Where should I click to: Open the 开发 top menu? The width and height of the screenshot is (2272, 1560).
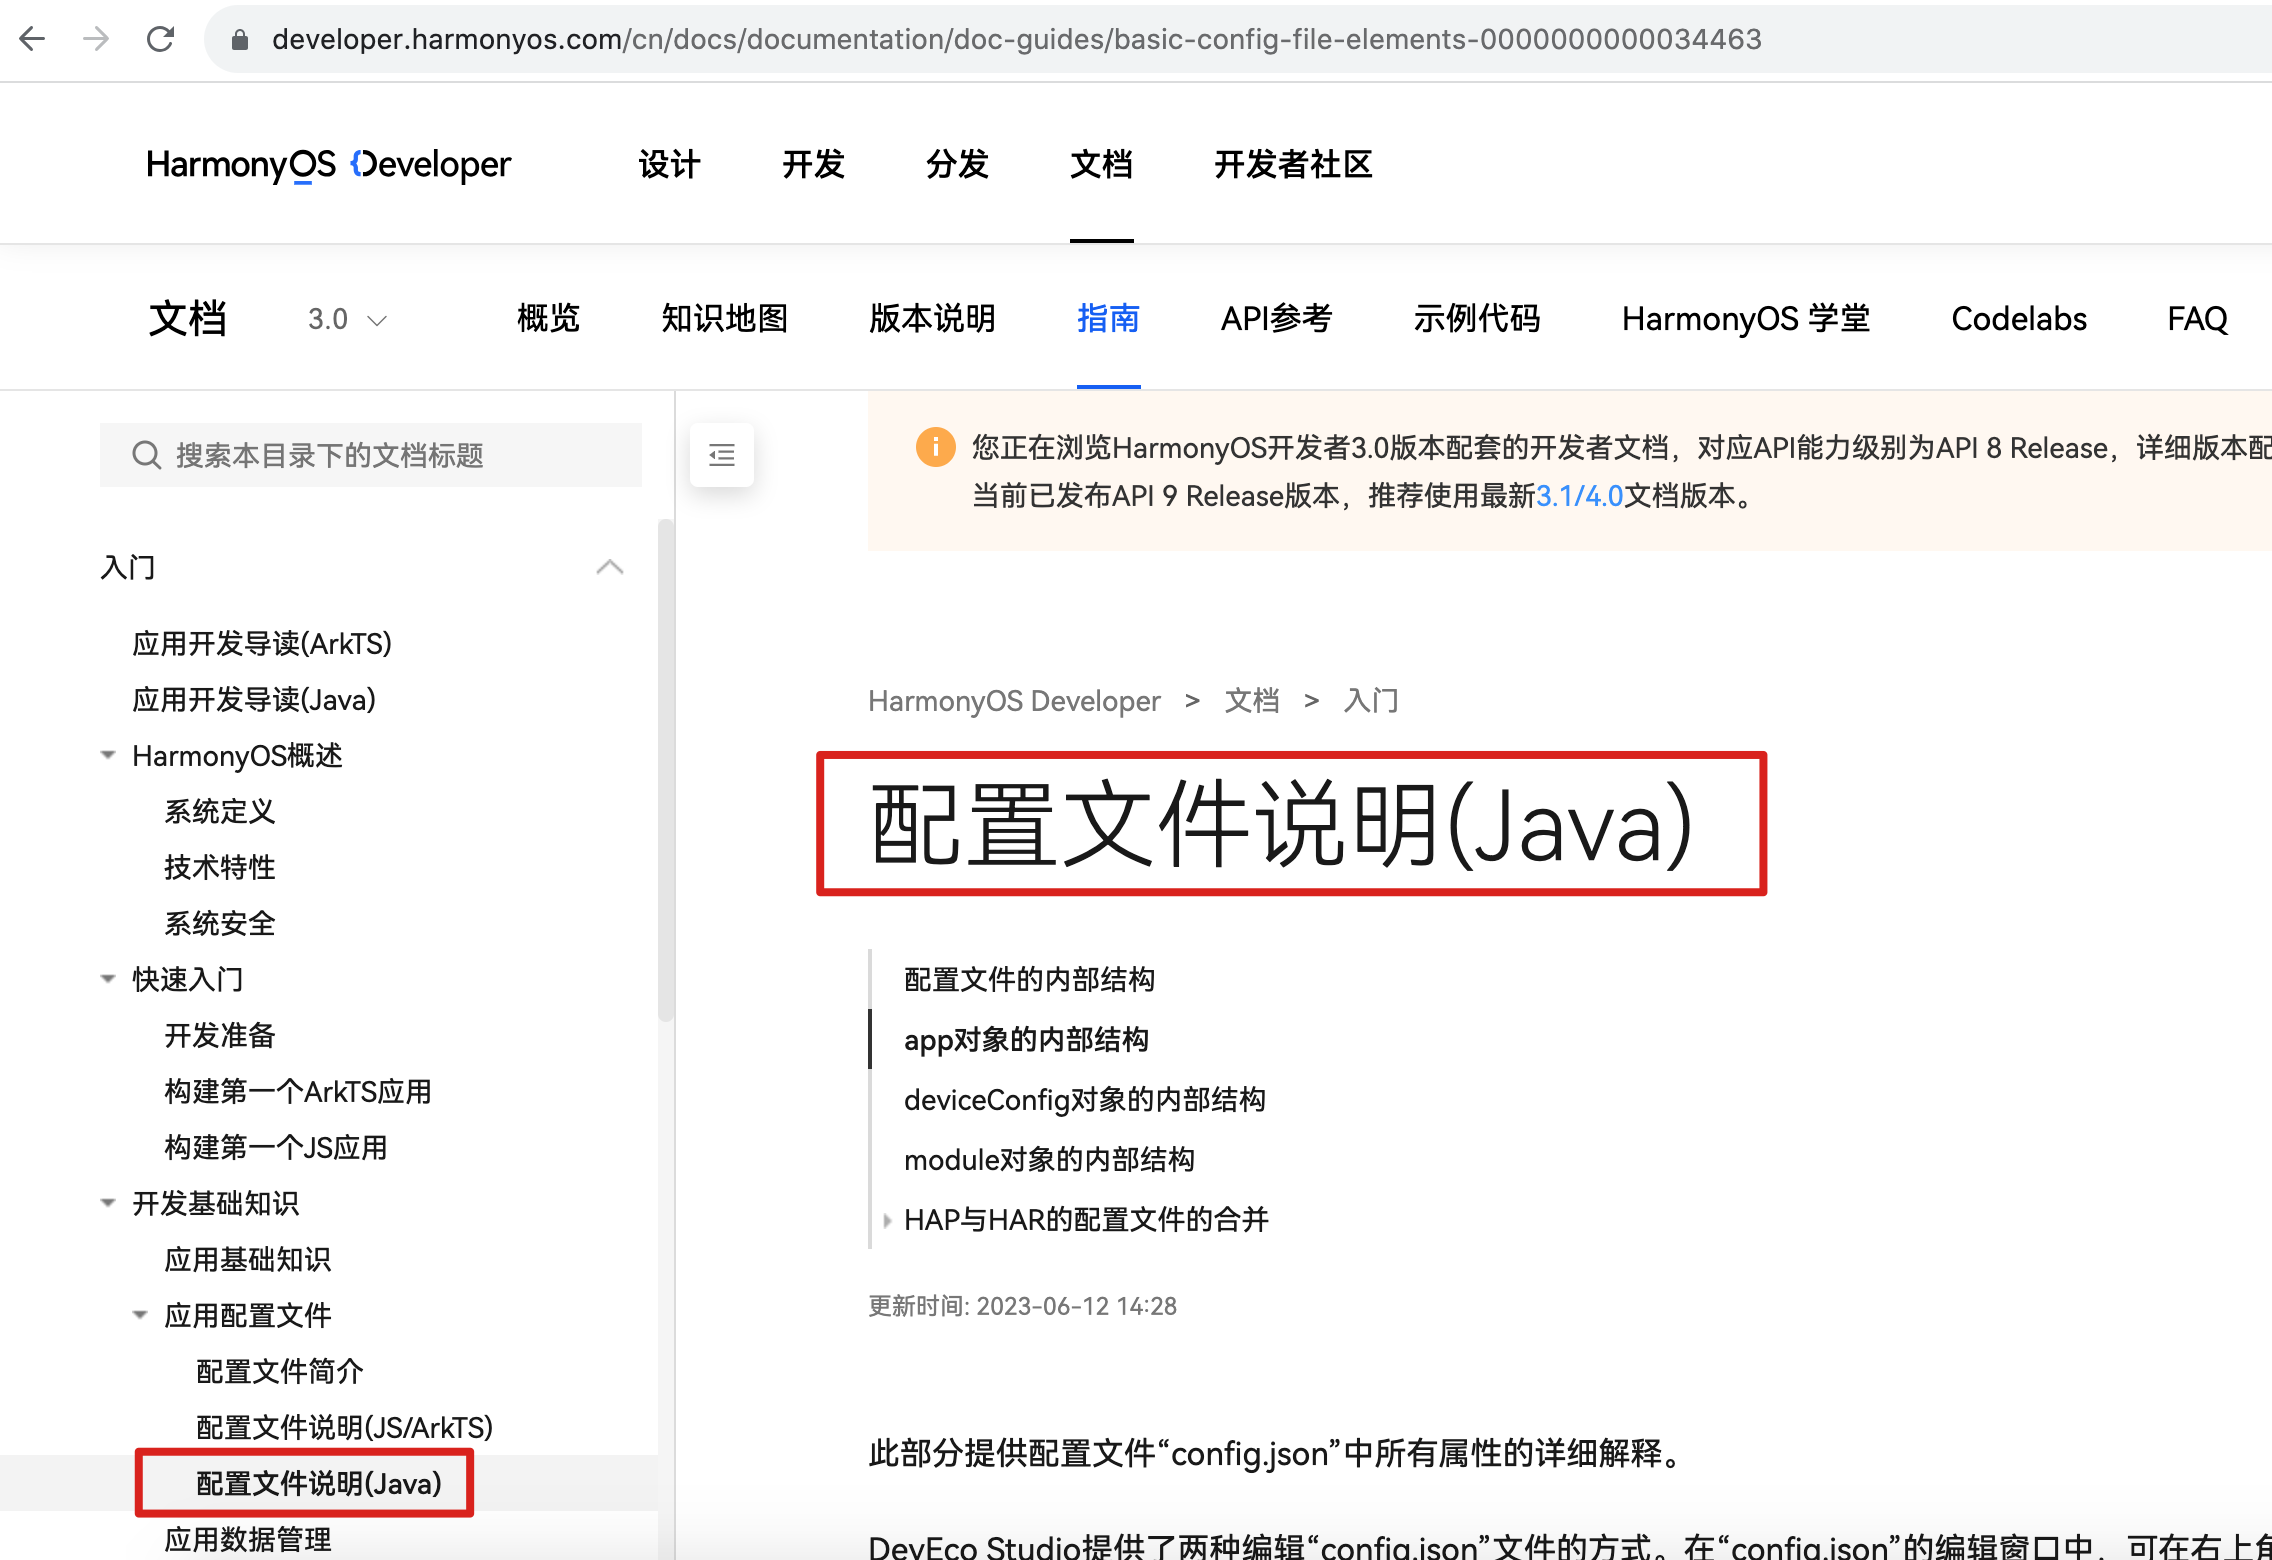pos(813,164)
